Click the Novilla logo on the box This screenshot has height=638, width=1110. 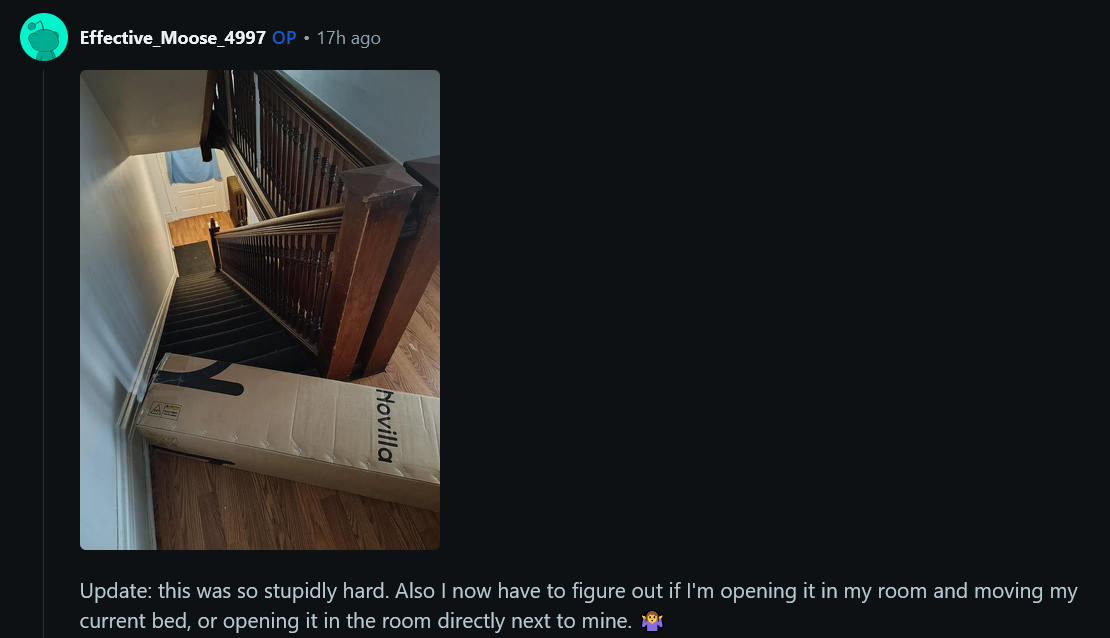(384, 425)
